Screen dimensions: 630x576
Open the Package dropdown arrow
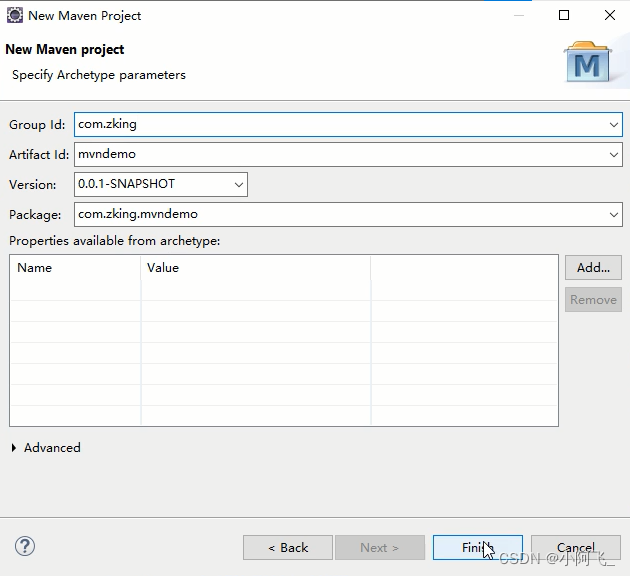614,214
